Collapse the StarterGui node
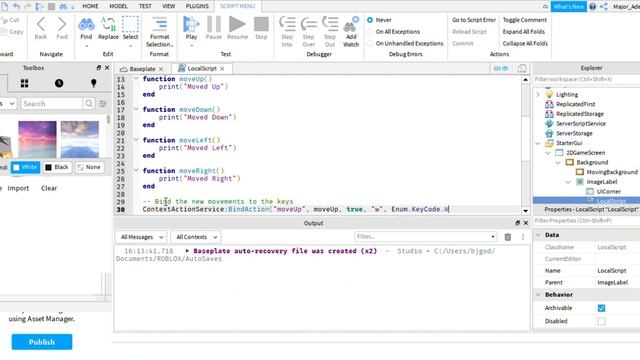640x360 pixels. 538,143
